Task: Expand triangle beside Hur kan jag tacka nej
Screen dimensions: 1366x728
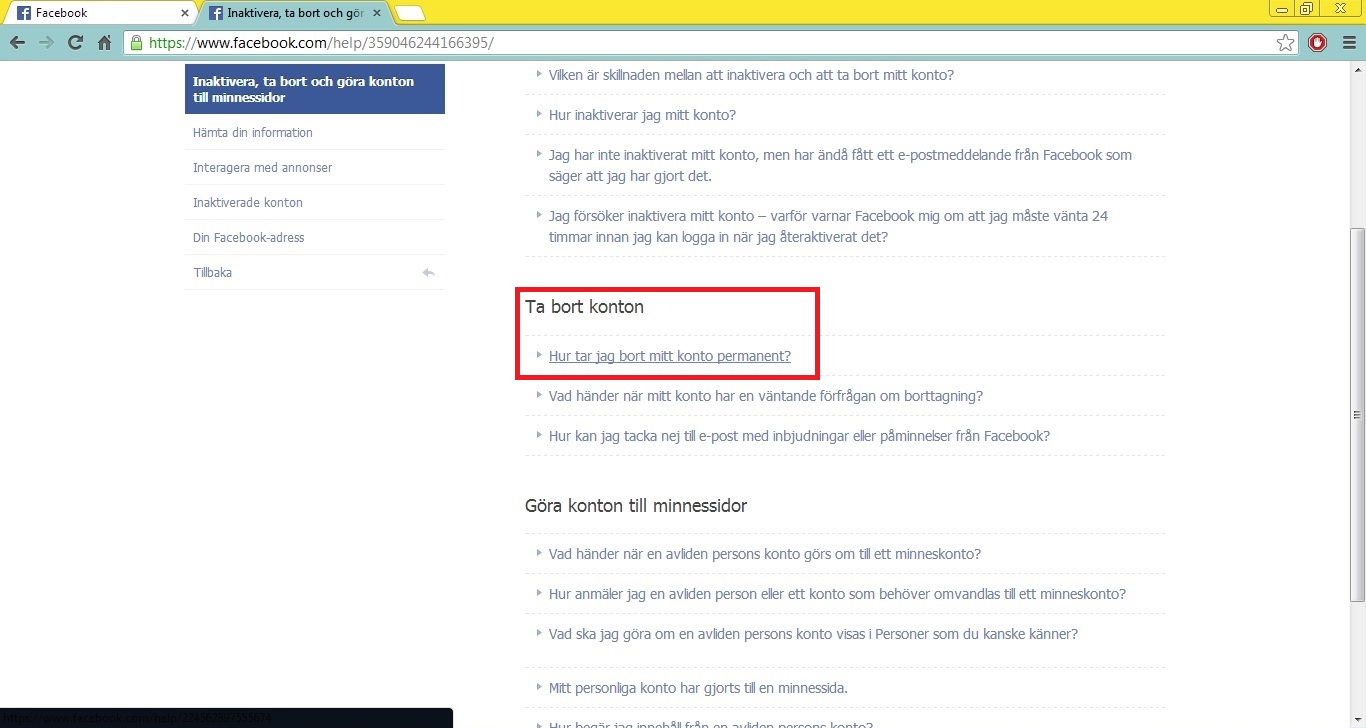Action: pyautogui.click(x=539, y=435)
